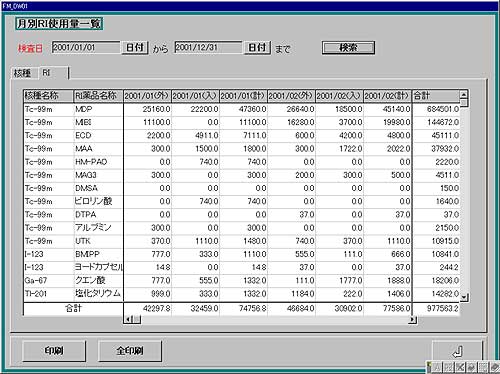The image size is (500, 374).
Task: Click the grid icon in IME toolbar
Action: click(x=483, y=367)
